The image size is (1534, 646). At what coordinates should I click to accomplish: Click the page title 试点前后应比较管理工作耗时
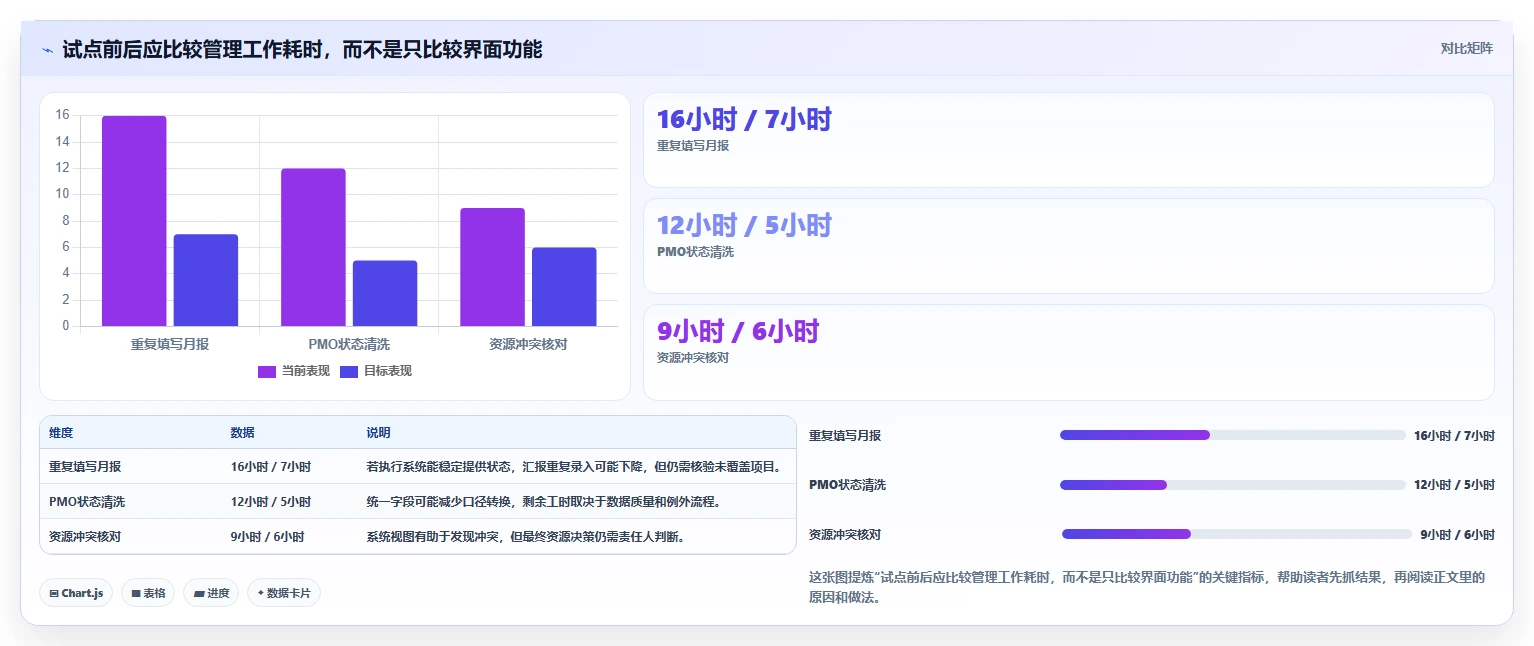click(302, 49)
